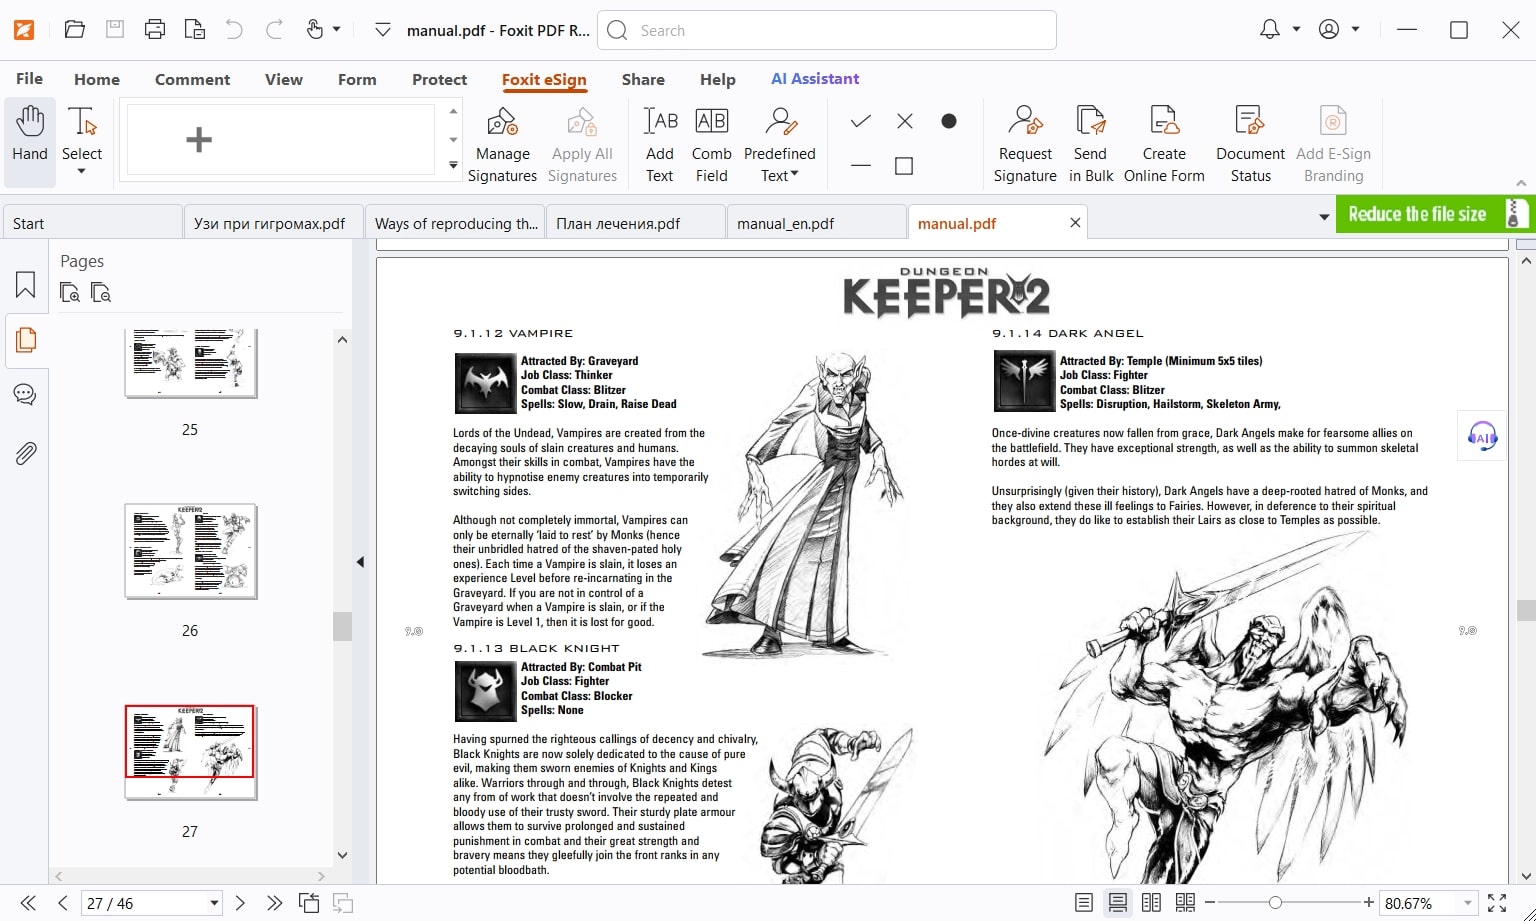
Task: Switch to facing pages view
Action: tap(1151, 903)
